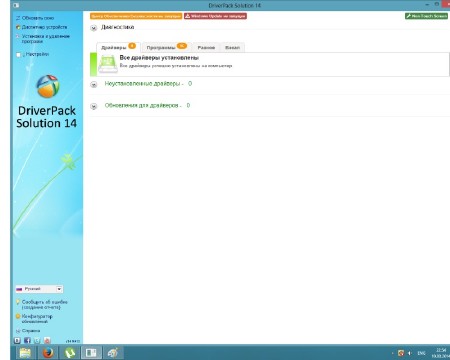Click the Сообщить об ошибке link

coord(45,304)
